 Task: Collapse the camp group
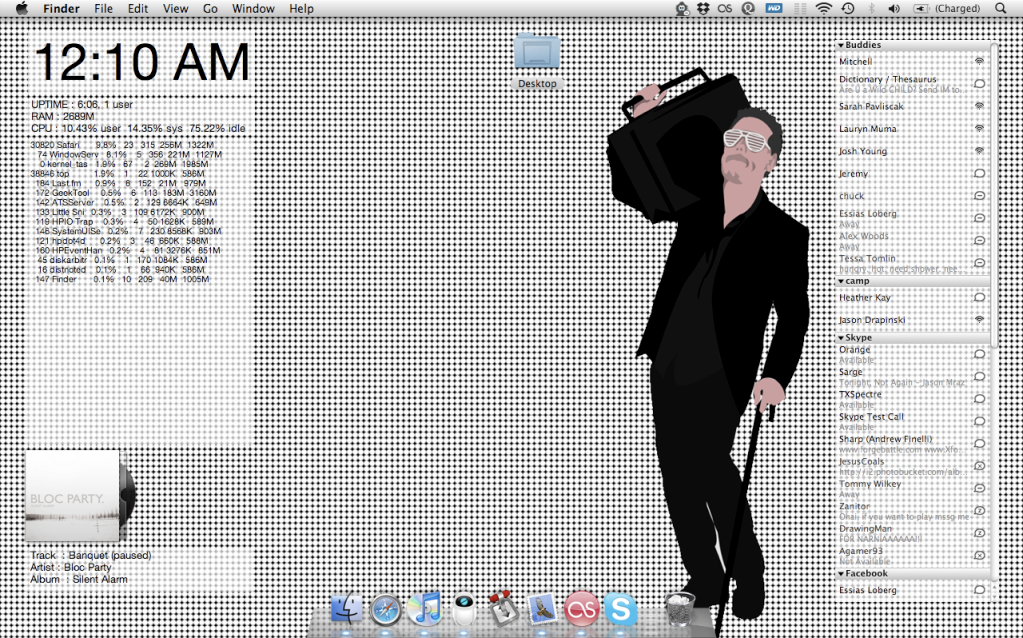pyautogui.click(x=841, y=281)
